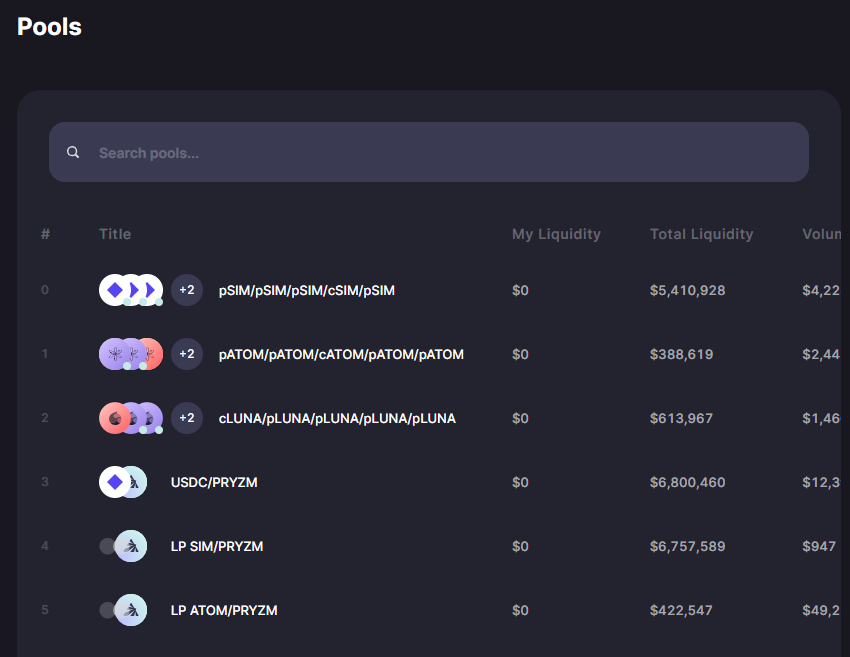Viewport: 850px width, 657px height.
Task: Click total liquidity $5,410,928
Action: pyautogui.click(x=687, y=291)
